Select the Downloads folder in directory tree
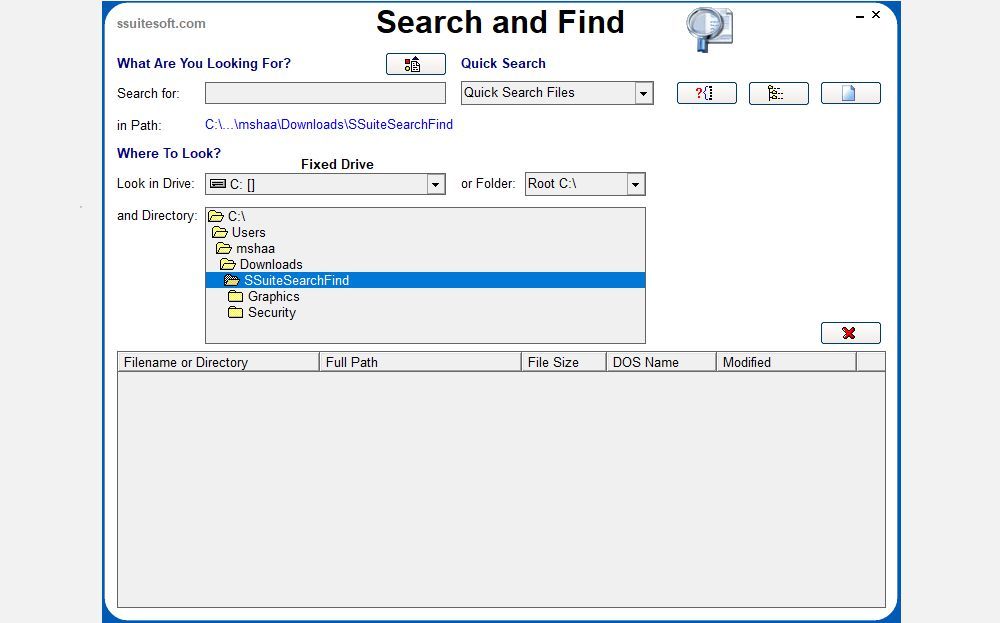Screen dimensions: 1000x623 tap(271, 265)
